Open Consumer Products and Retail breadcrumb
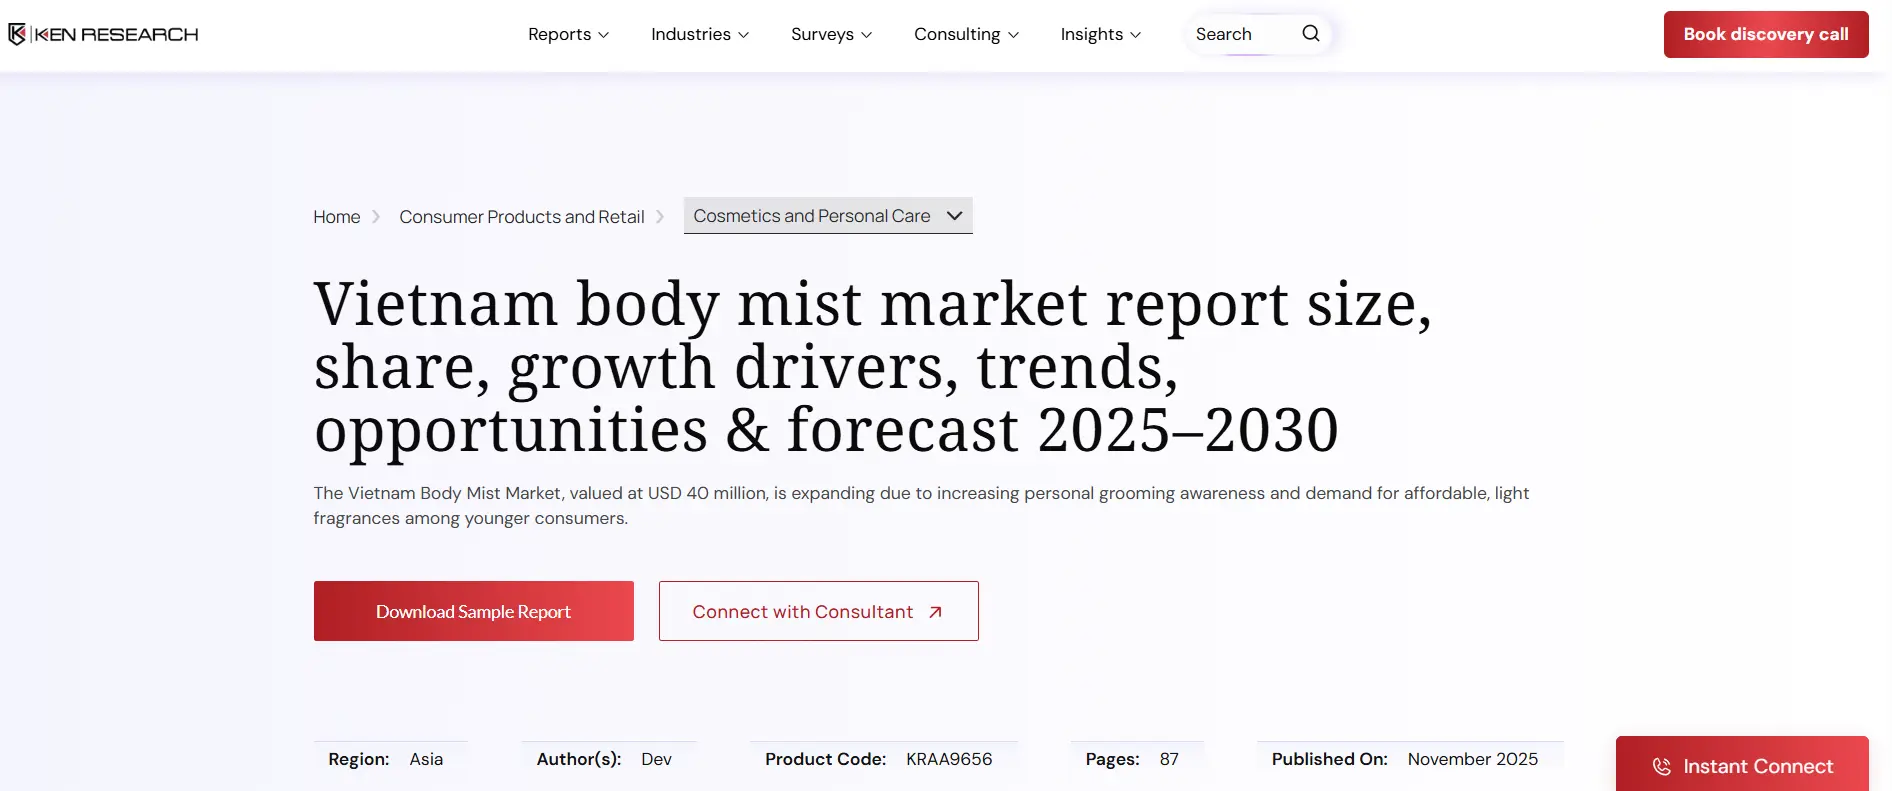1892x791 pixels. point(522,217)
